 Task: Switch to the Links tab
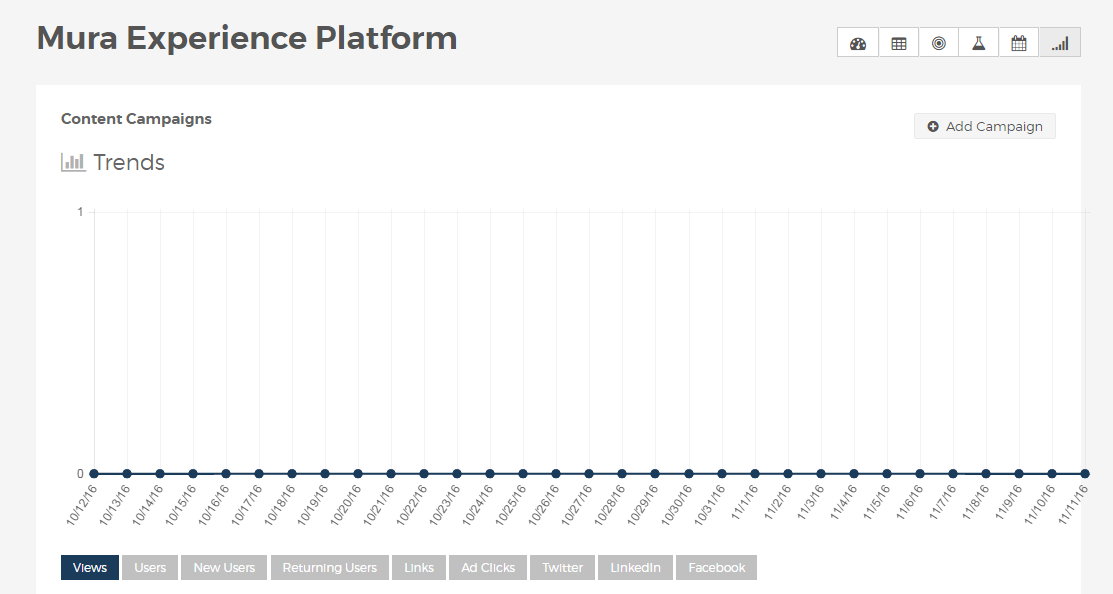419,568
